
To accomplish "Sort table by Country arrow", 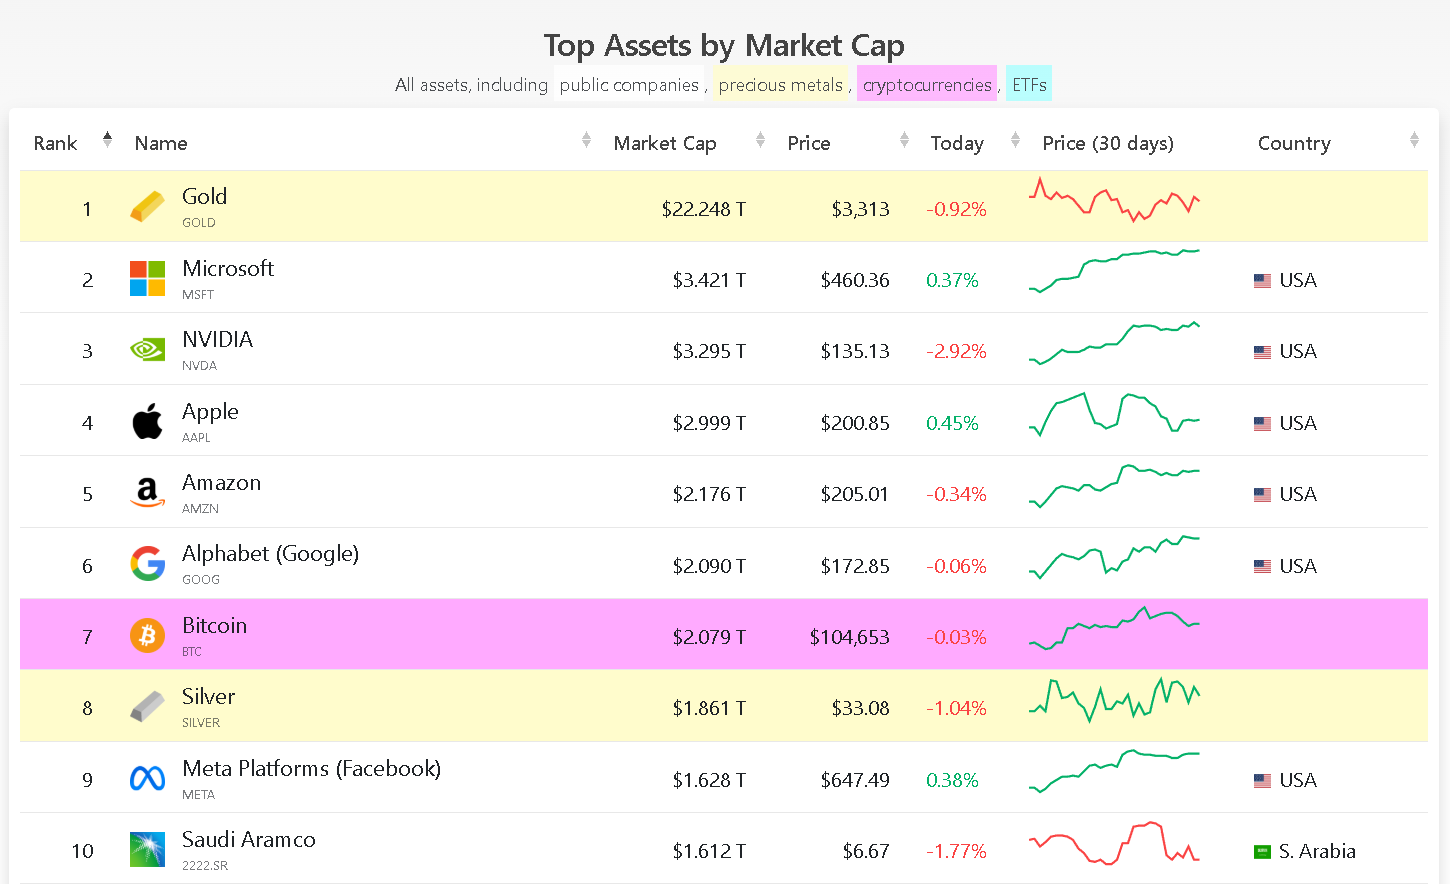I will [1414, 140].
